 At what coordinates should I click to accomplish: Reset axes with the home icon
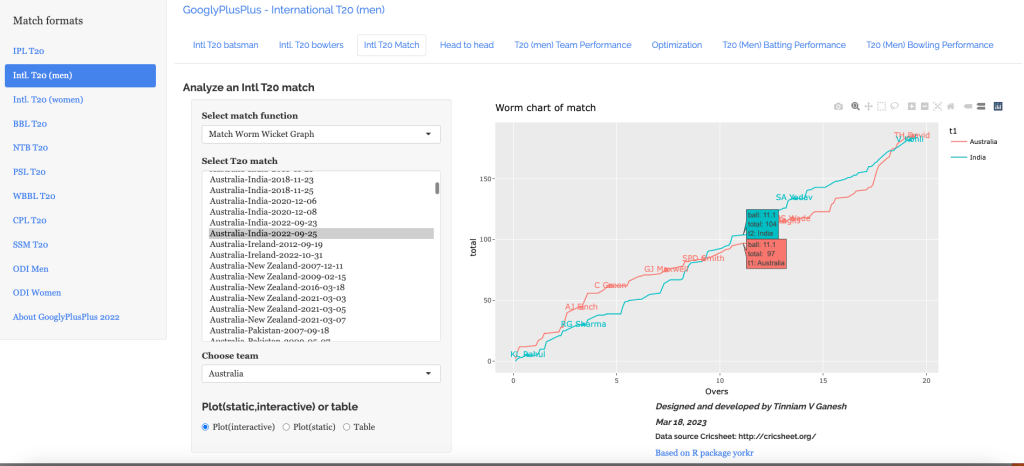(x=951, y=106)
